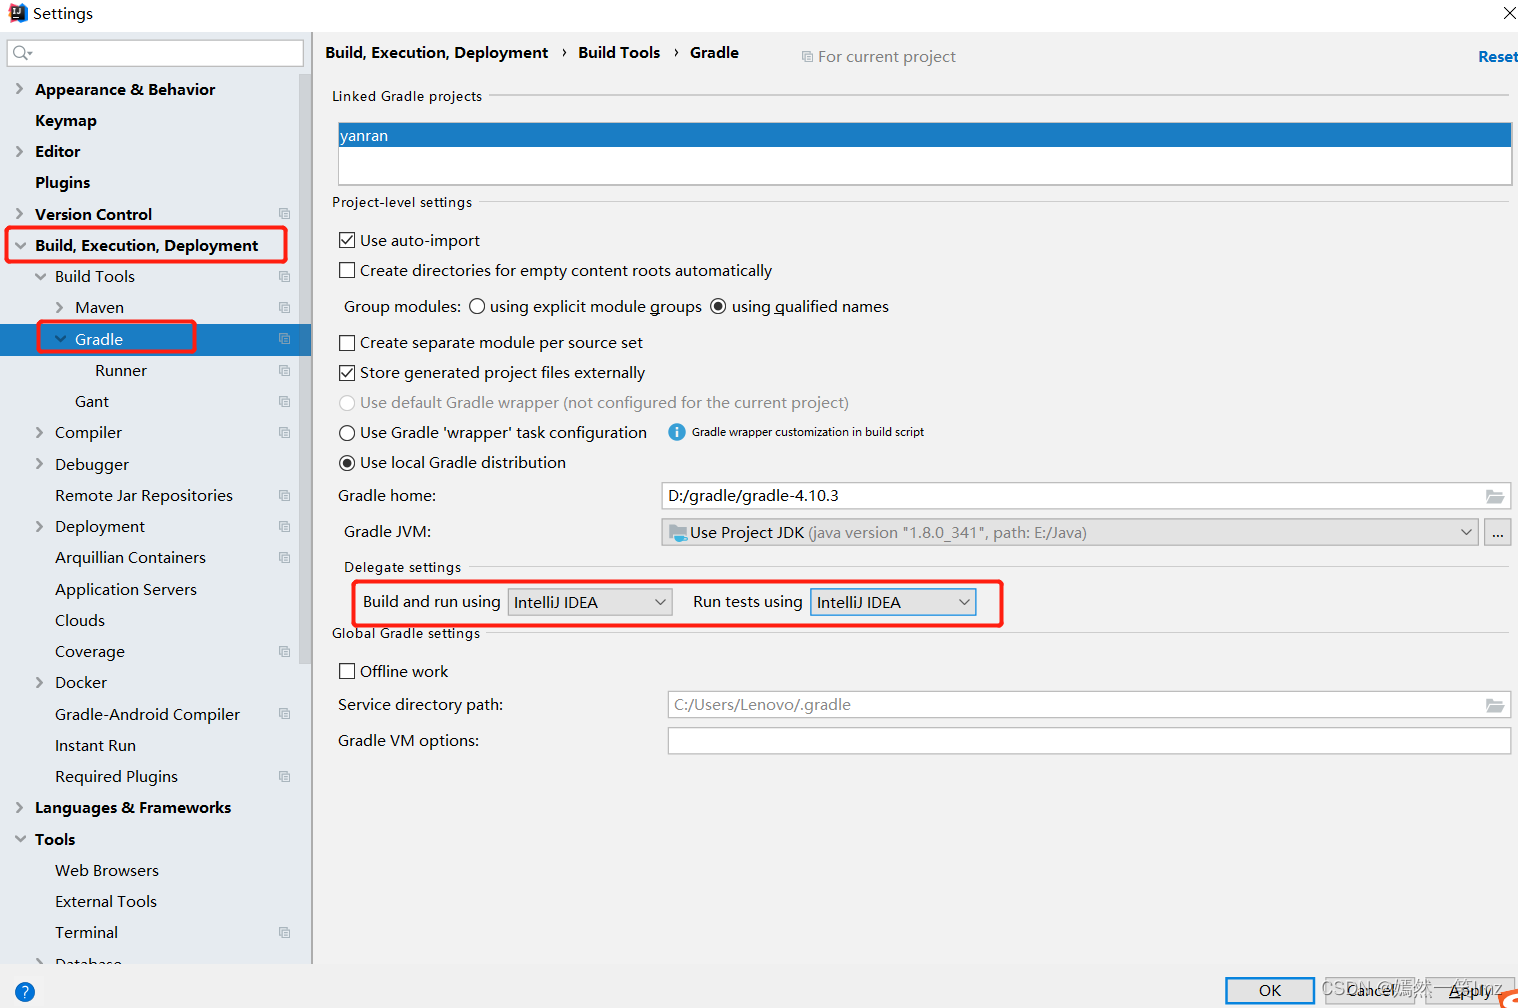Browse folder icon for Service directory path
1518x1008 pixels.
tap(1495, 705)
